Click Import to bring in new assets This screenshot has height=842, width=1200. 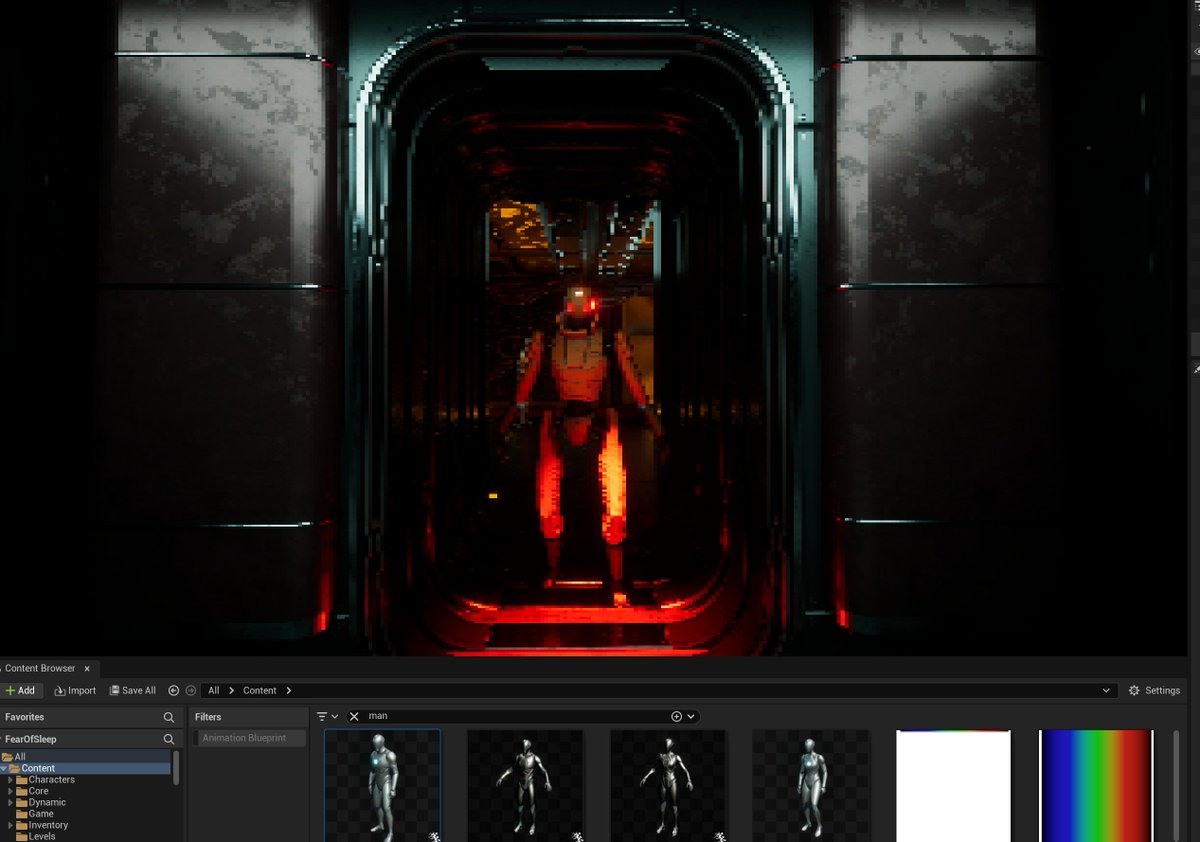click(75, 690)
